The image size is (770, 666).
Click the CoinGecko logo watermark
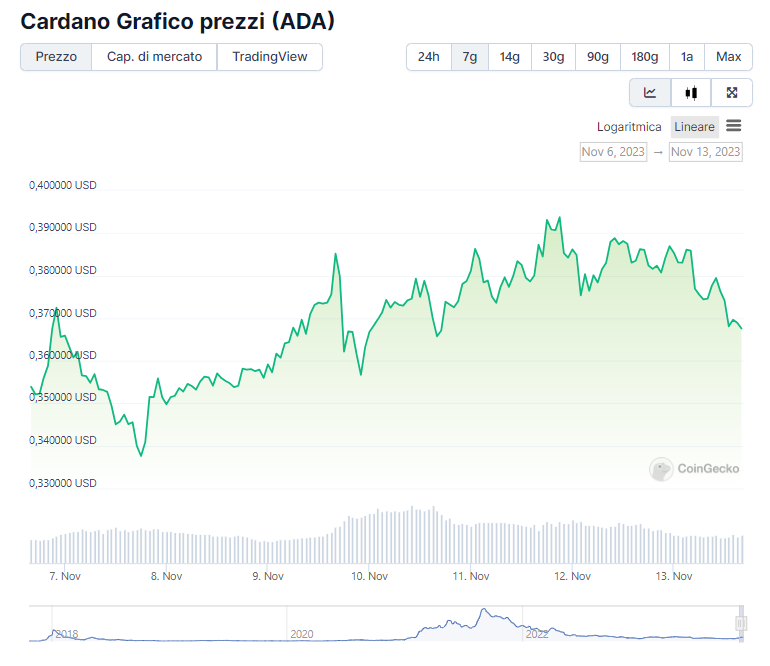coord(696,468)
